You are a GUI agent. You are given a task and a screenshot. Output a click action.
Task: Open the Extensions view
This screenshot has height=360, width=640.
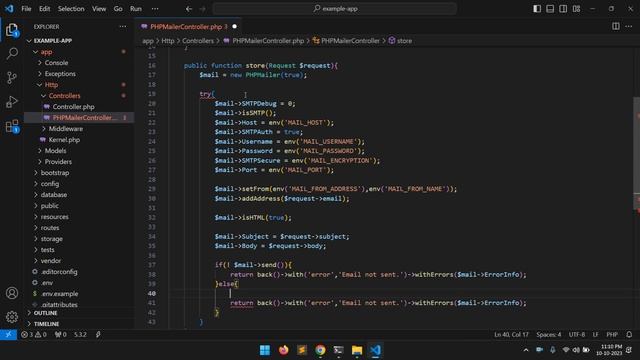[x=12, y=126]
